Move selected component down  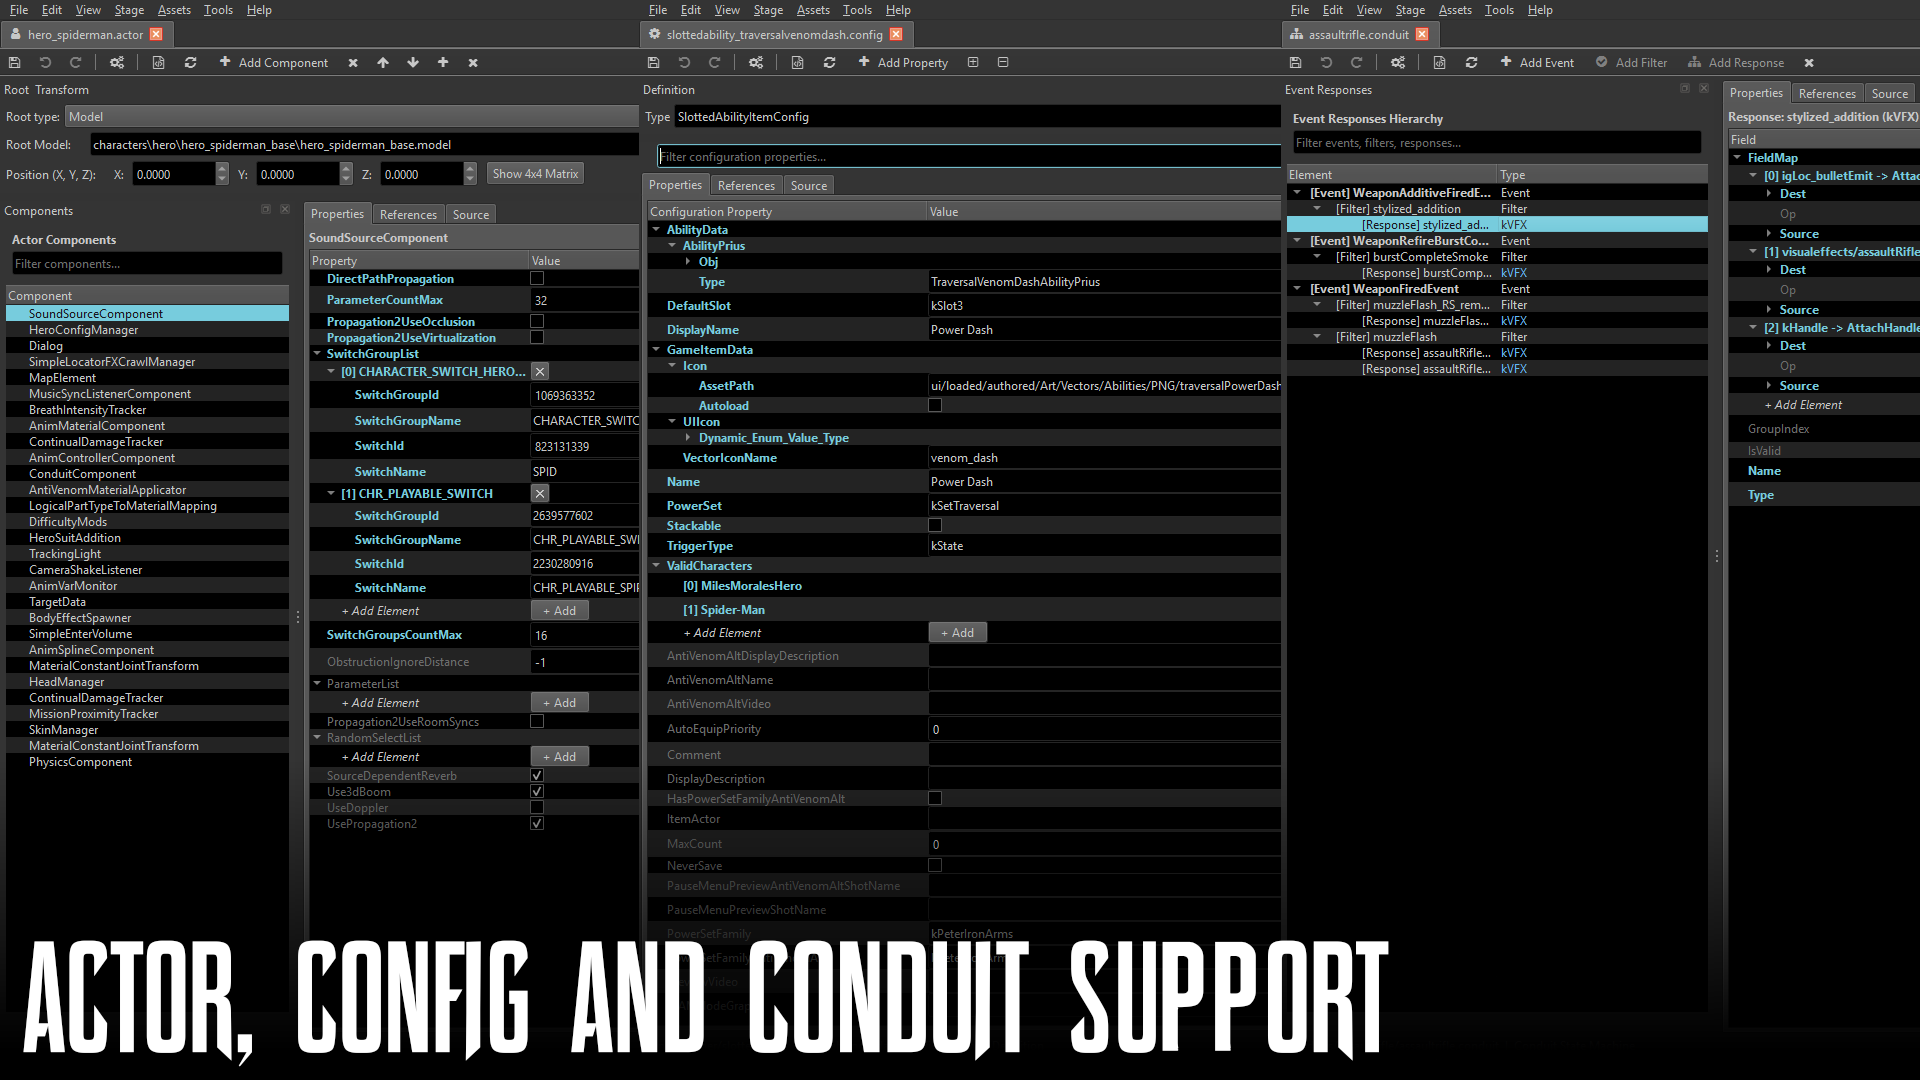pyautogui.click(x=413, y=62)
